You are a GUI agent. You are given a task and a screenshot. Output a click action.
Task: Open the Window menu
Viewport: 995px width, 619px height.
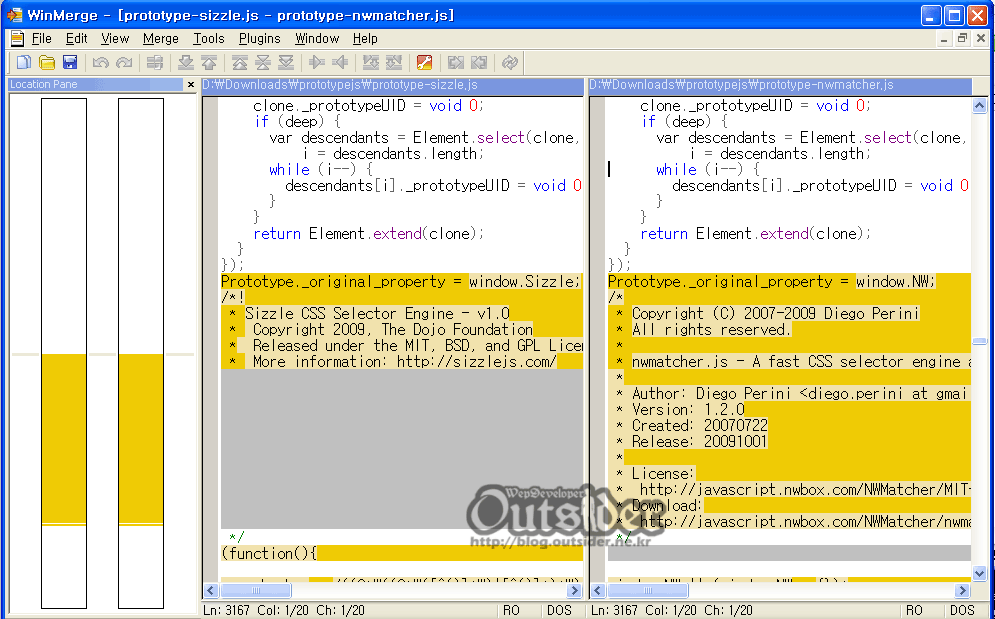pyautogui.click(x=317, y=39)
